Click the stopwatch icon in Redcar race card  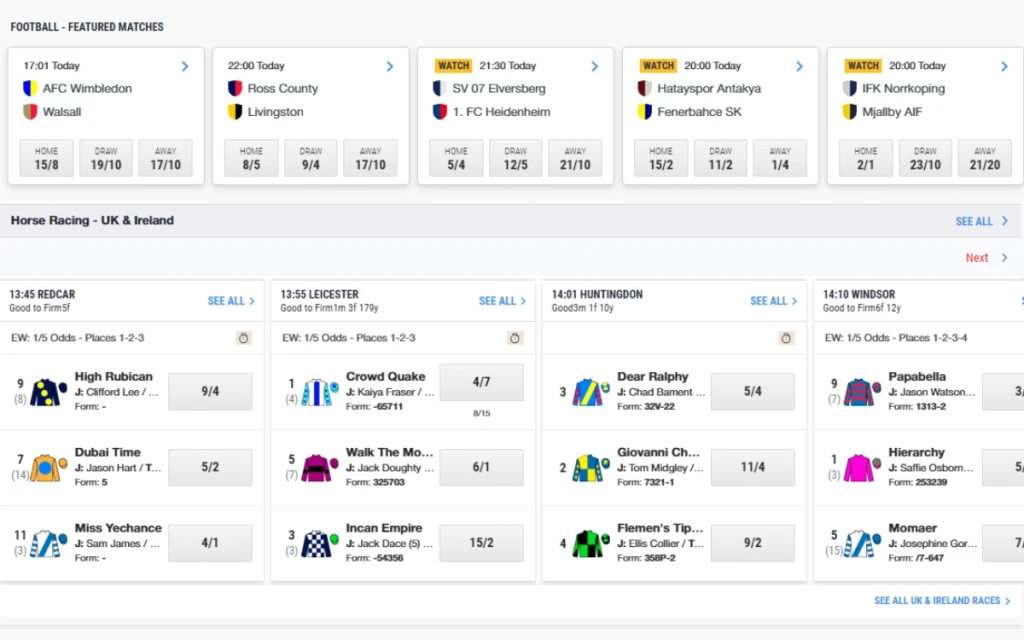pos(244,338)
